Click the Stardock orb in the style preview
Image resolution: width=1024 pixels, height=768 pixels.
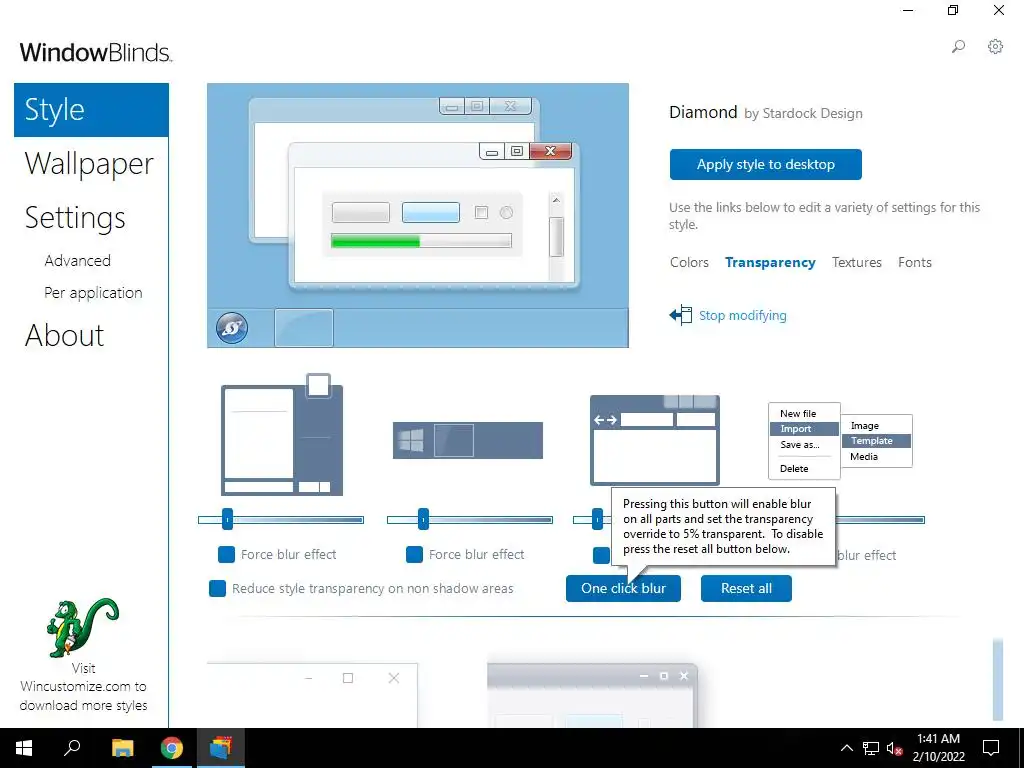[232, 328]
